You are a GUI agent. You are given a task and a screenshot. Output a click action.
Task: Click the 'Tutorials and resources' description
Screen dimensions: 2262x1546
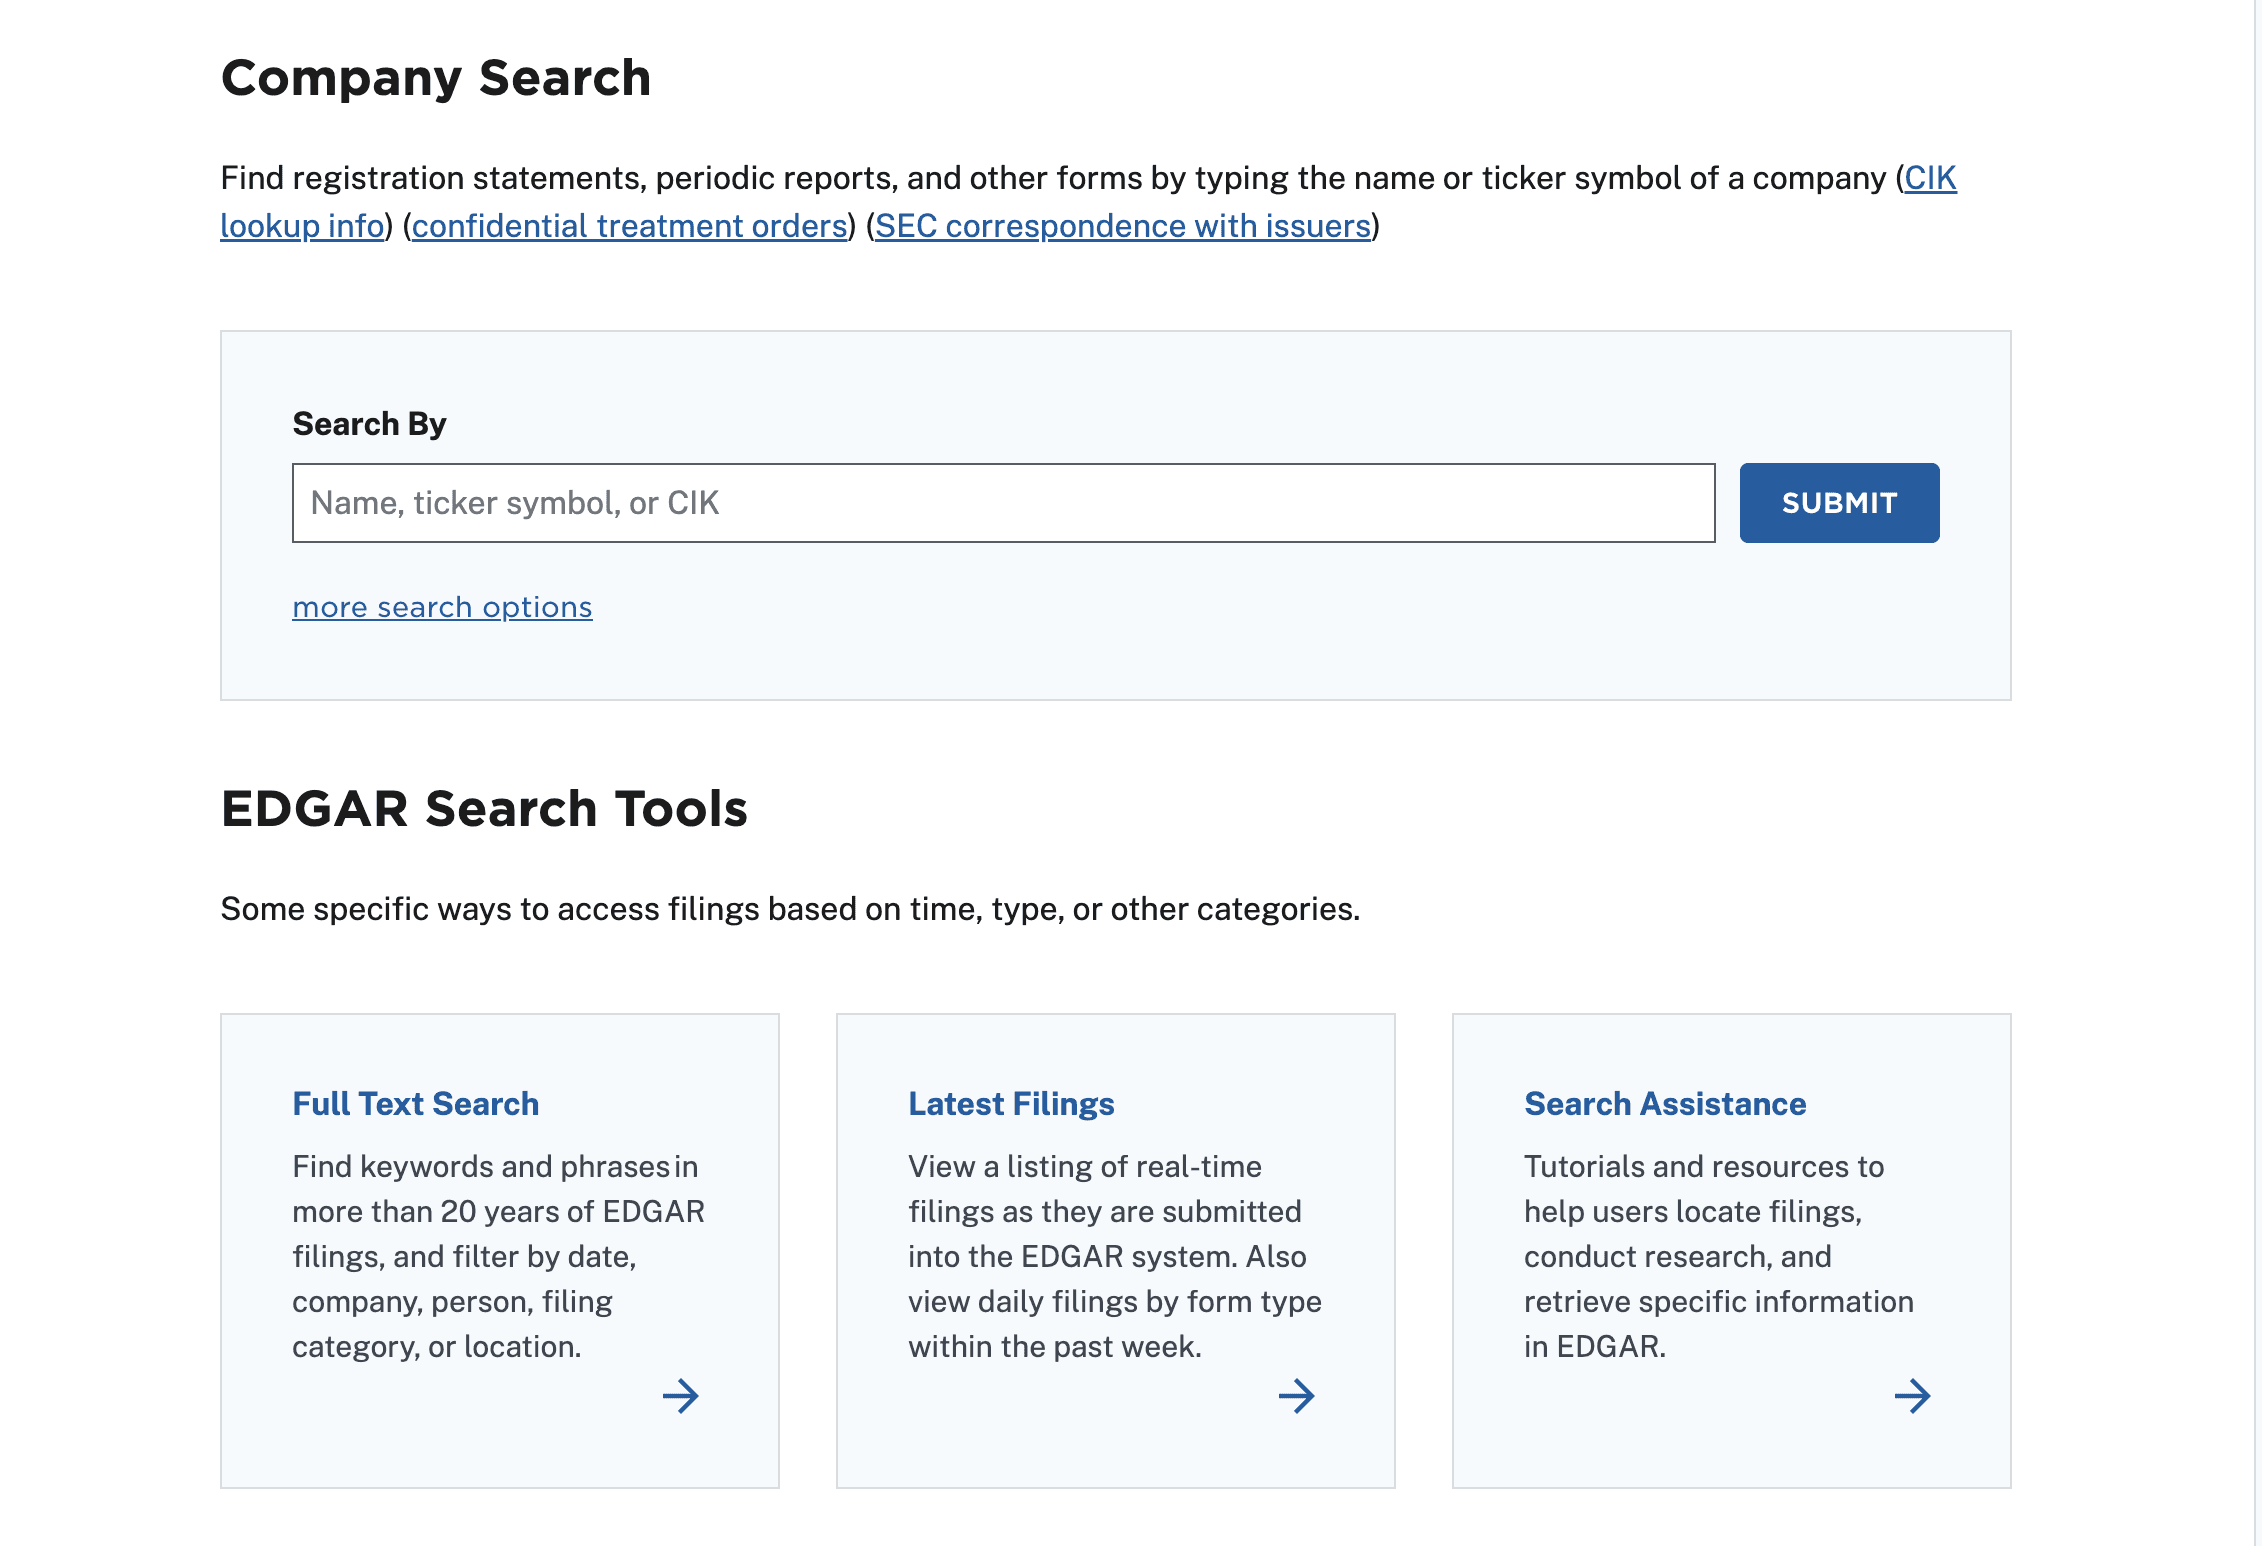tap(1719, 1256)
